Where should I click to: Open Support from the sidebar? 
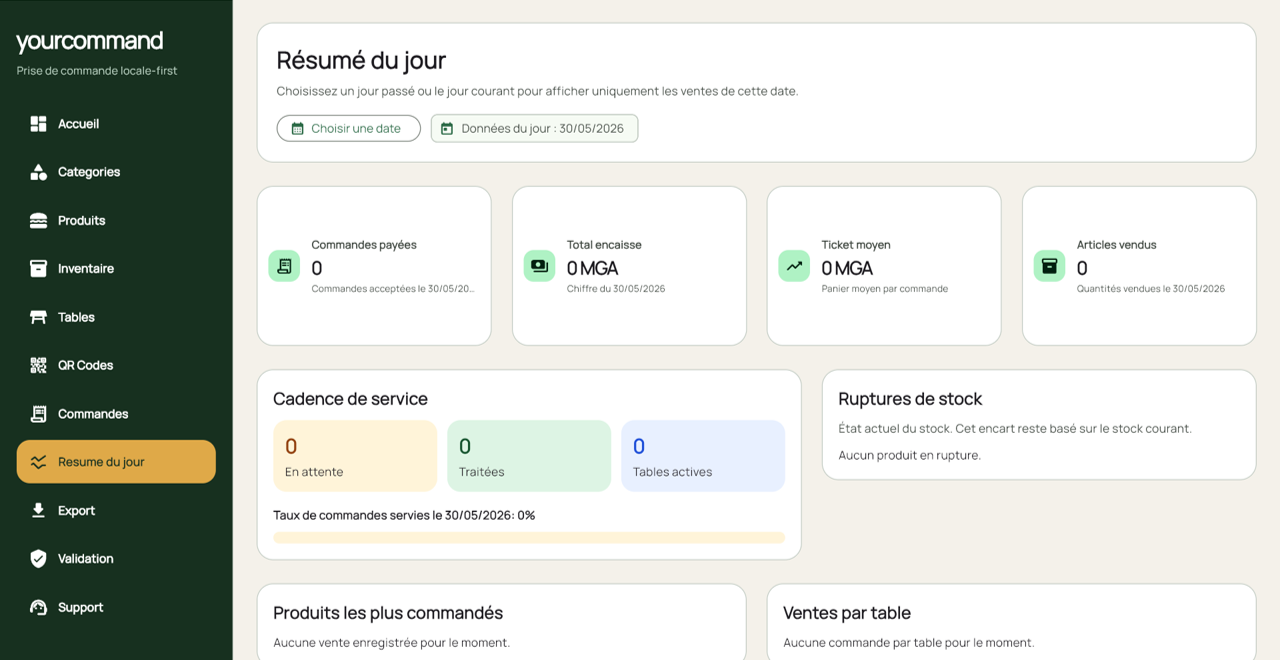pyautogui.click(x=116, y=607)
